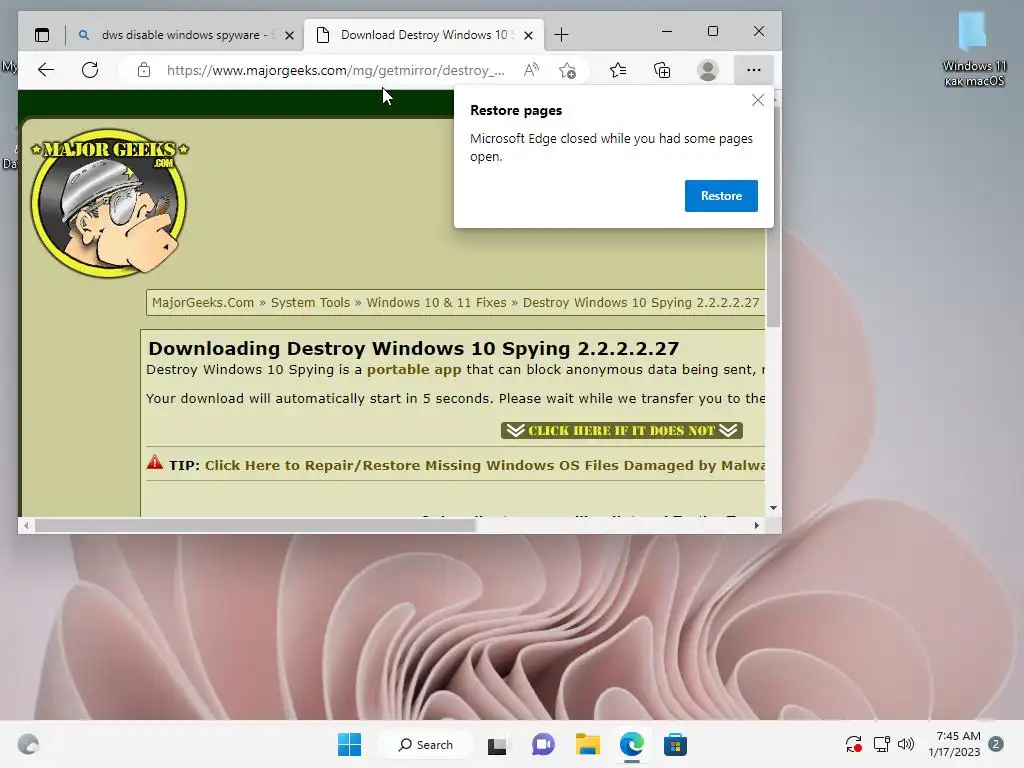This screenshot has height=768, width=1024.
Task: Select Windows 11 как macOS desktop folder
Action: (974, 49)
